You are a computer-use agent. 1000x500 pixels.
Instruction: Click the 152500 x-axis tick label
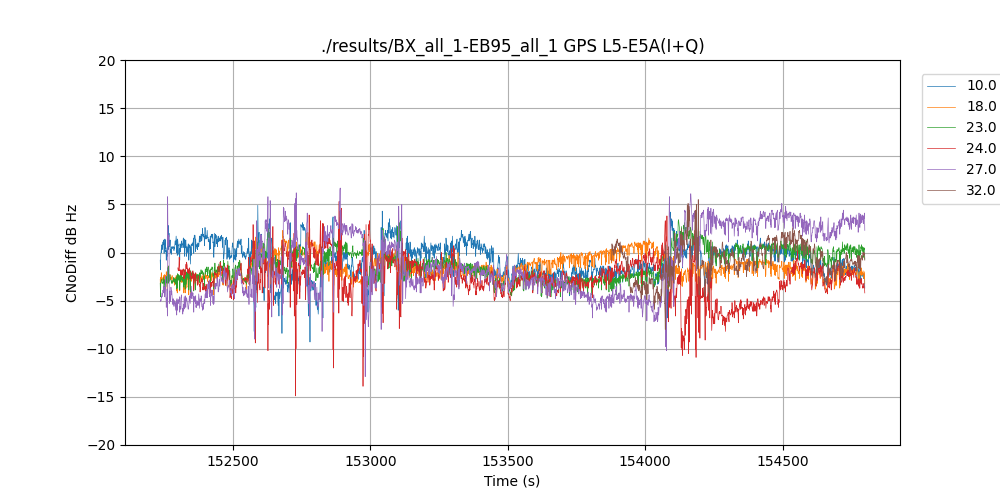click(233, 462)
